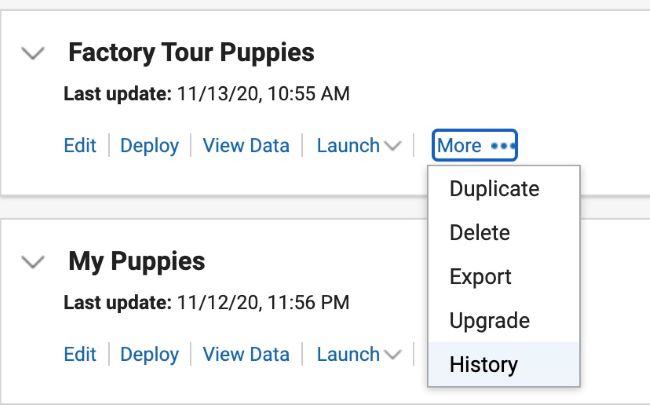Choose Upgrade in the More menu
This screenshot has width=650, height=405.
click(489, 321)
